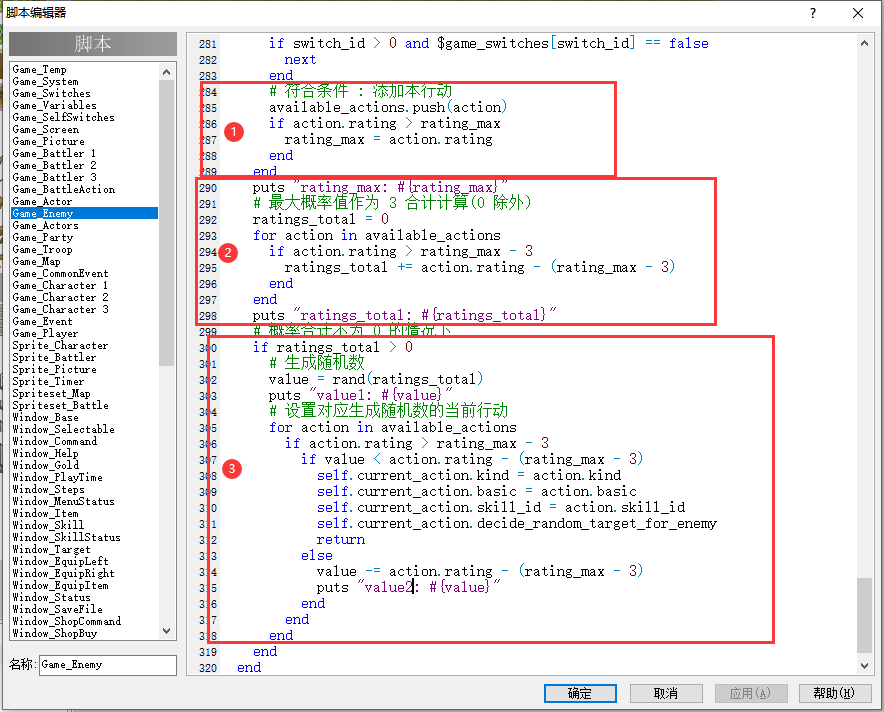
Task: Click code line 'ratings_total = 0'
Action: pyautogui.click(x=321, y=219)
